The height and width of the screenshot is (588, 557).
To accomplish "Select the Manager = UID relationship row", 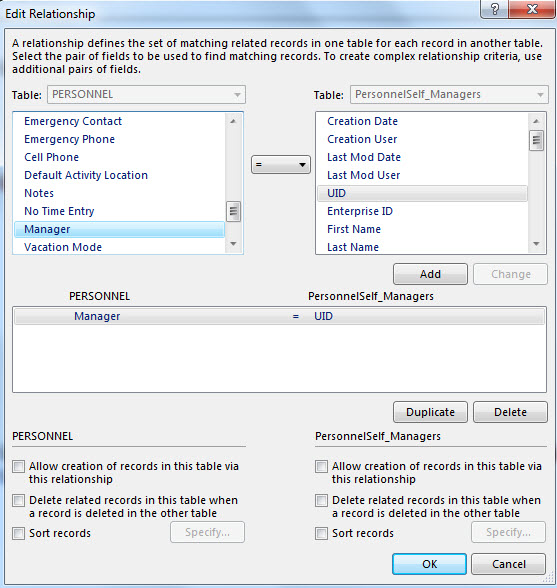I will 279,316.
